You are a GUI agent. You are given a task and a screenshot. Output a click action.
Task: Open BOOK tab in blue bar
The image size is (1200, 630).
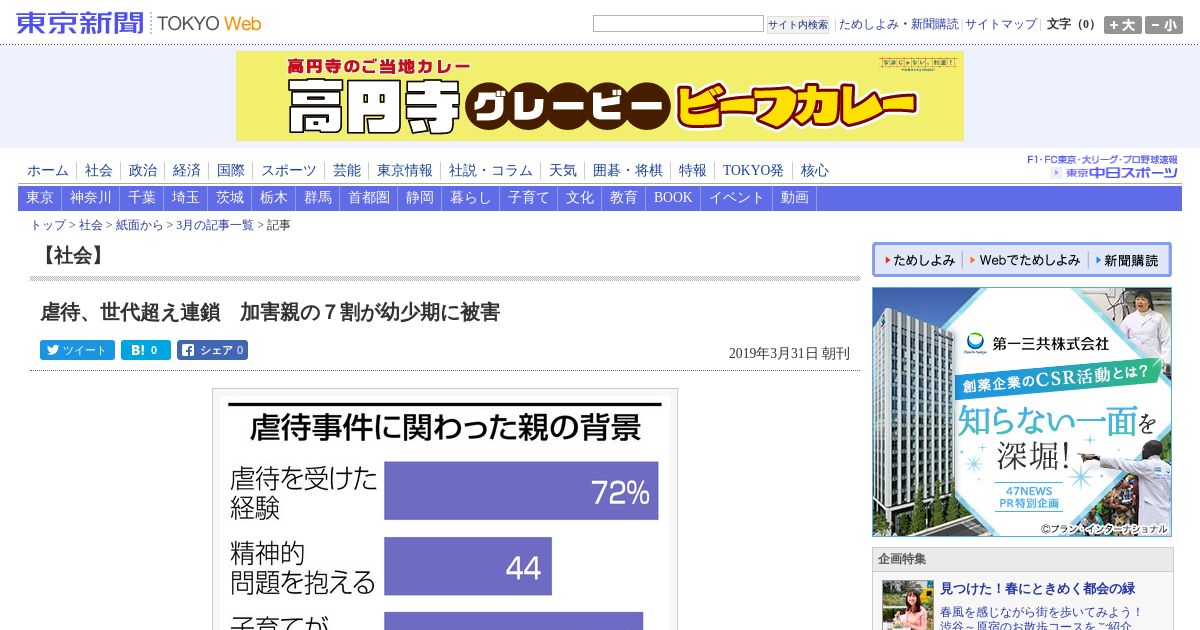(x=673, y=198)
